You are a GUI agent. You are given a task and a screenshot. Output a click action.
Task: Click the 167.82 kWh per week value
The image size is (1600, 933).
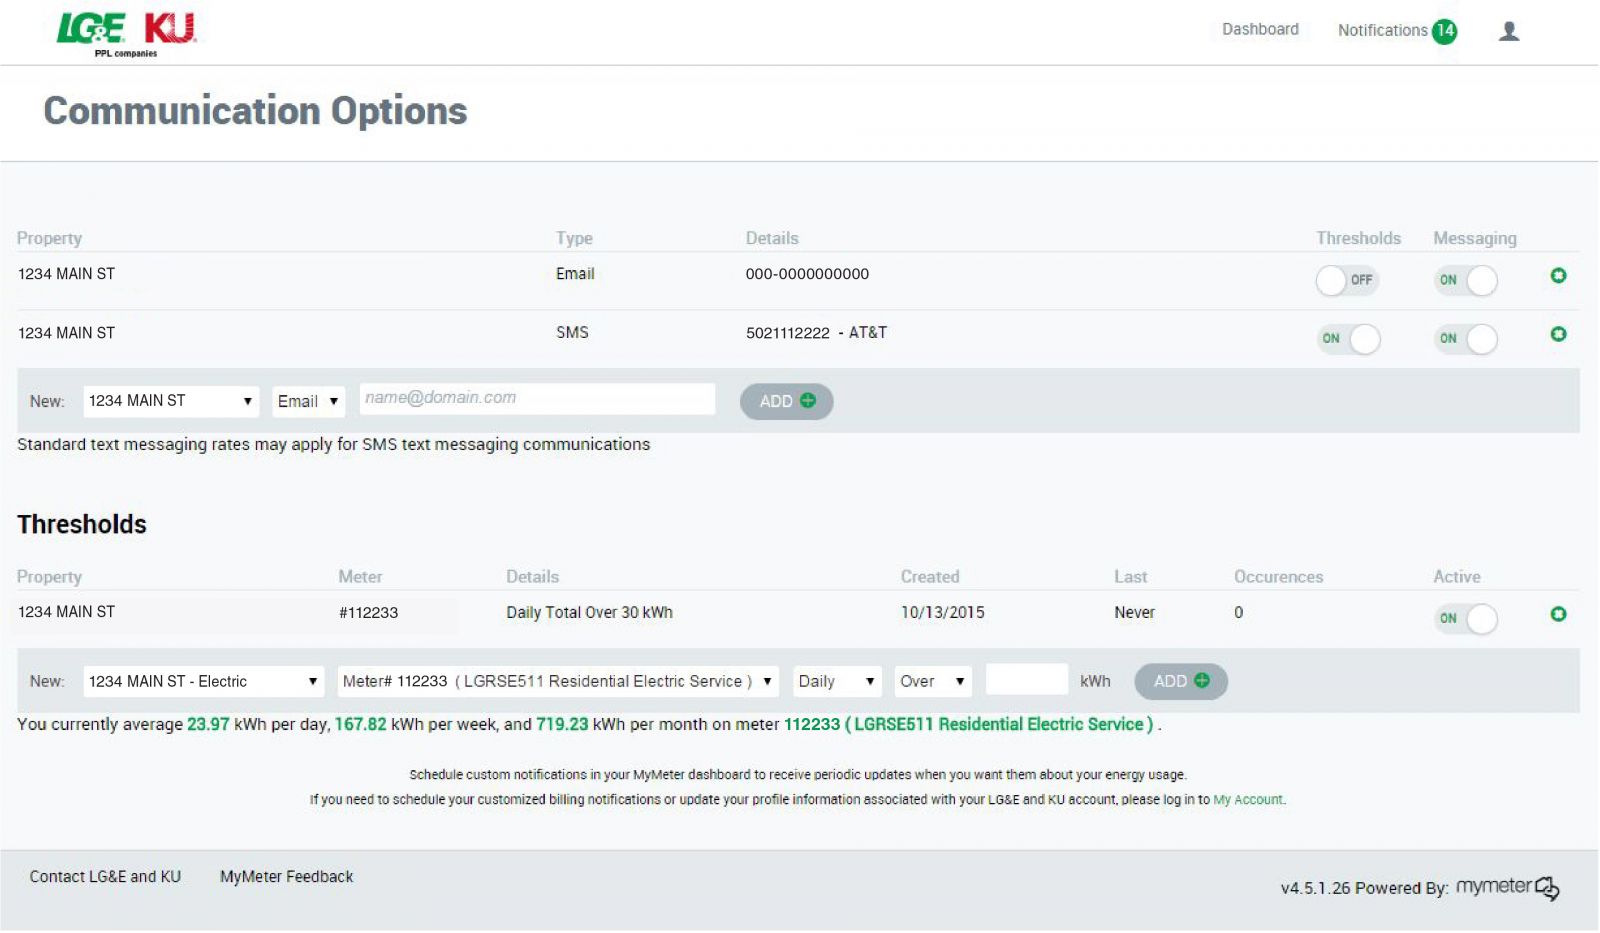click(x=360, y=724)
